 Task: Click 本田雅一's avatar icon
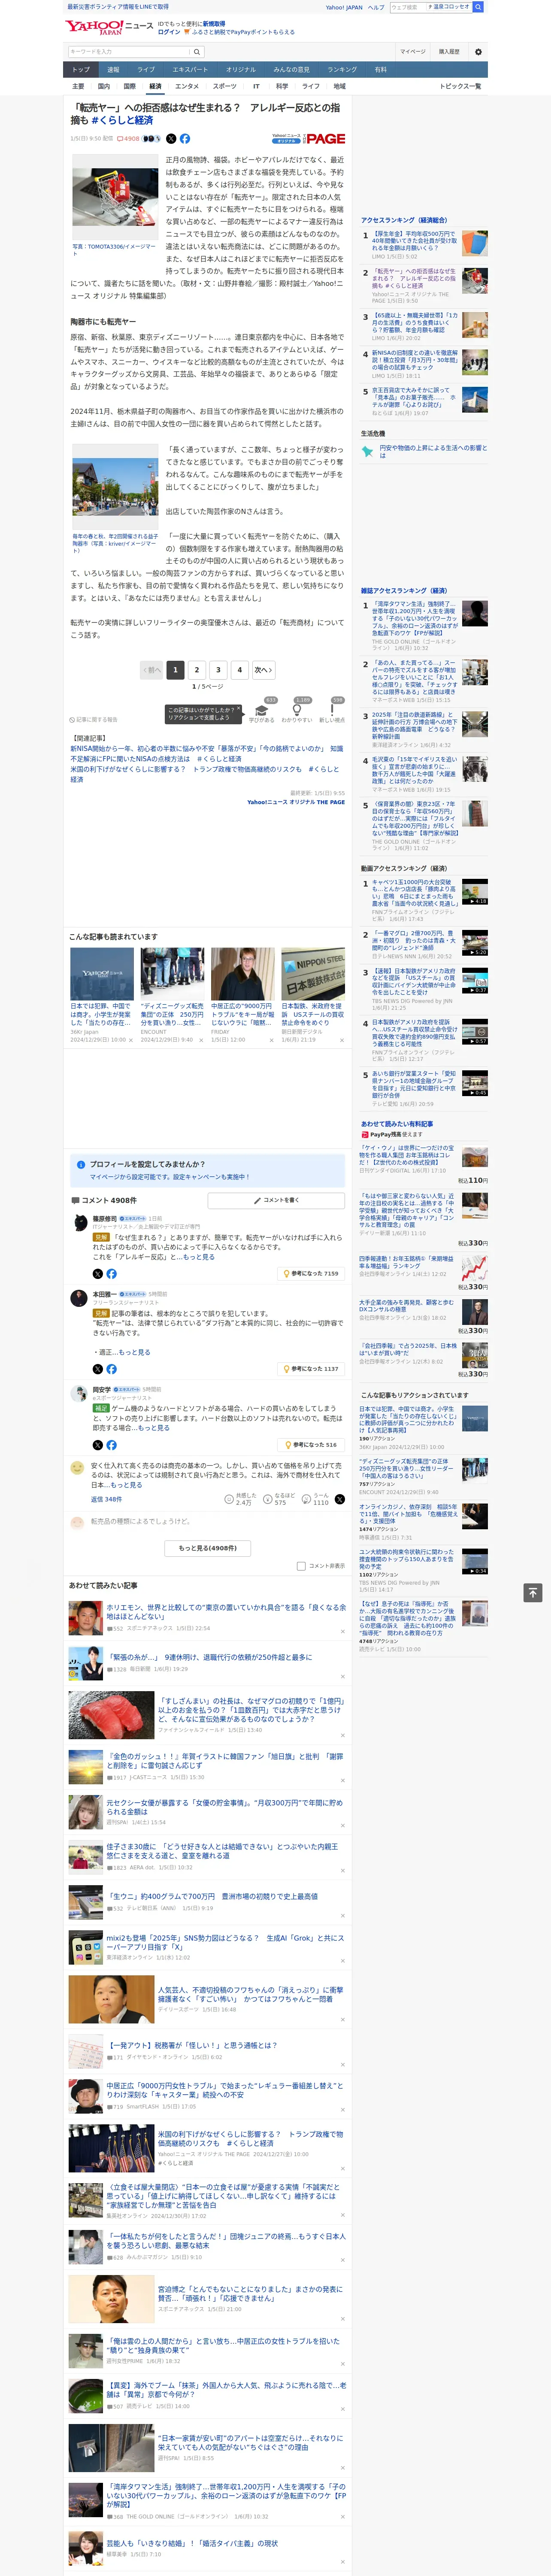pyautogui.click(x=78, y=1298)
